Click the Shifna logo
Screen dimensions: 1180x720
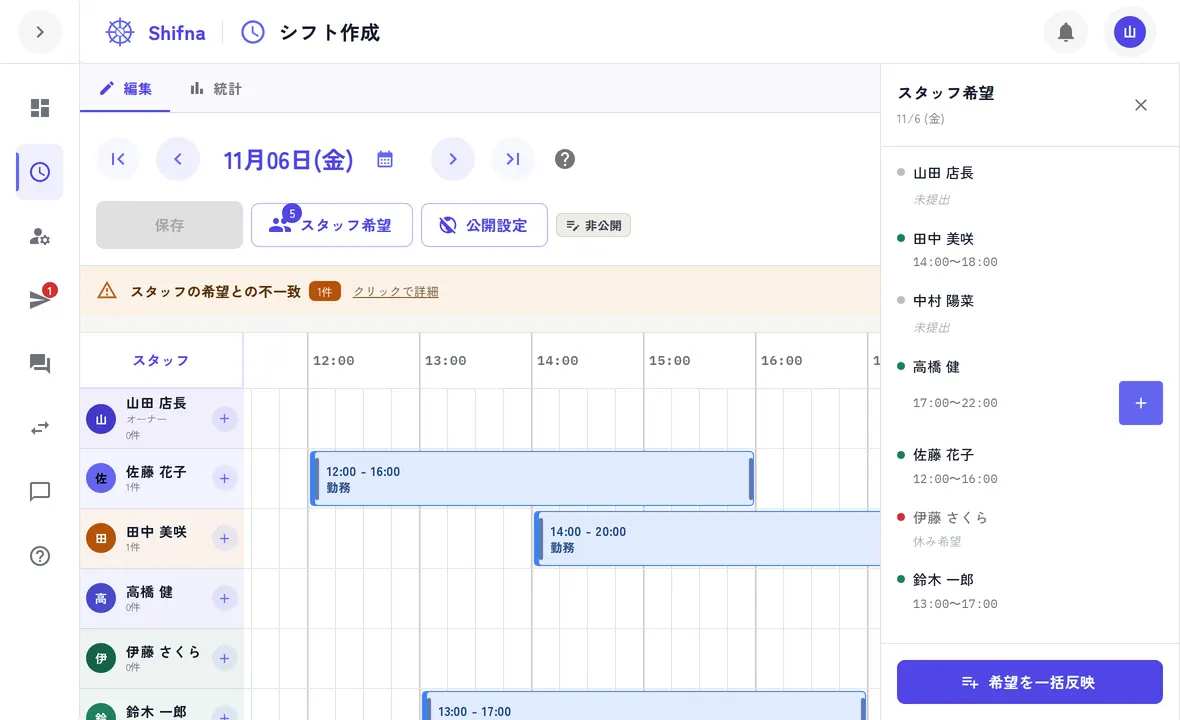tap(155, 32)
